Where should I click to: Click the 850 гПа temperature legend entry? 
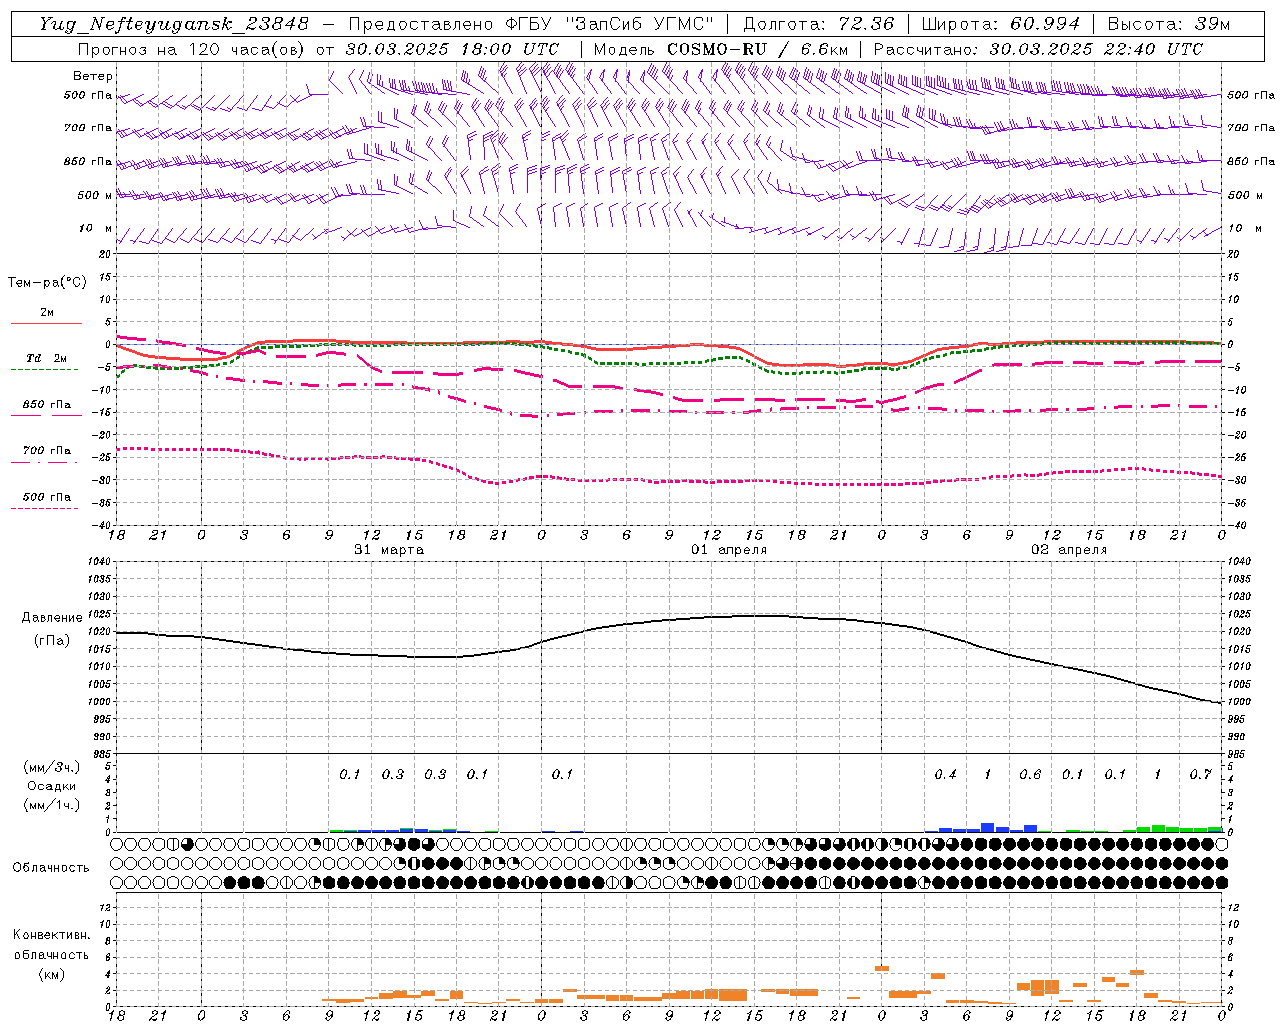(x=47, y=405)
